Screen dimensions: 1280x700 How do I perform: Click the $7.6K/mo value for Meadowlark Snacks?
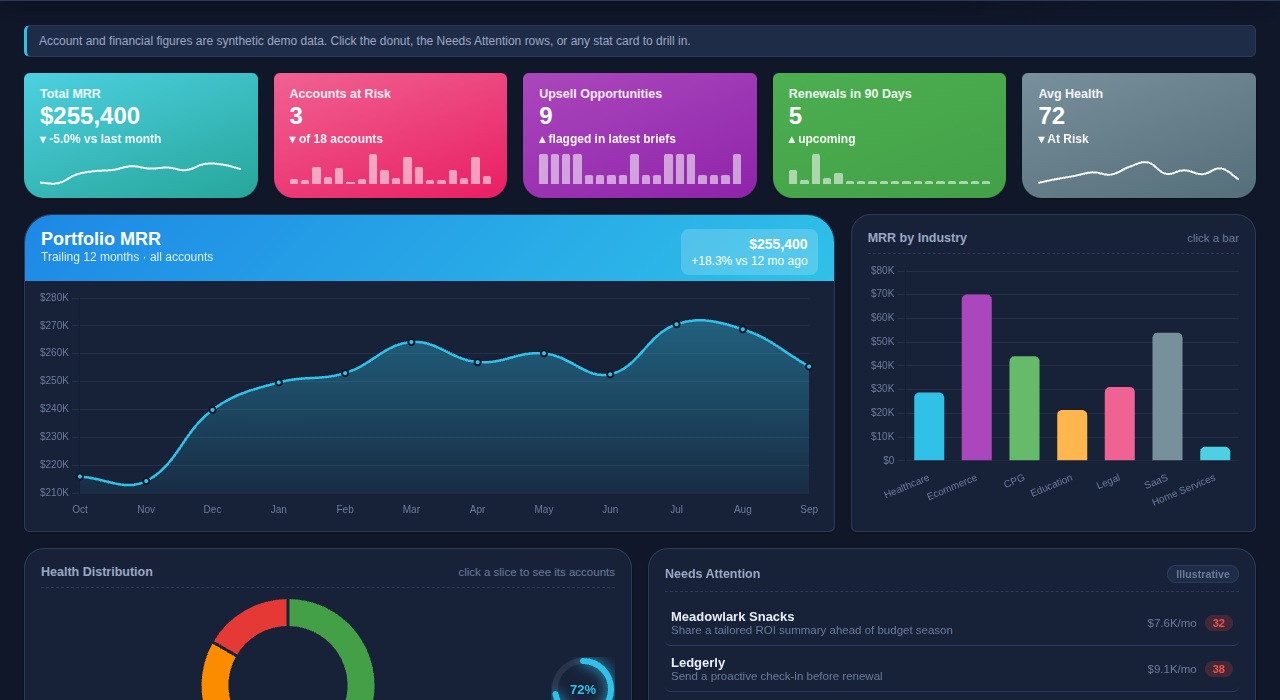(x=1172, y=623)
